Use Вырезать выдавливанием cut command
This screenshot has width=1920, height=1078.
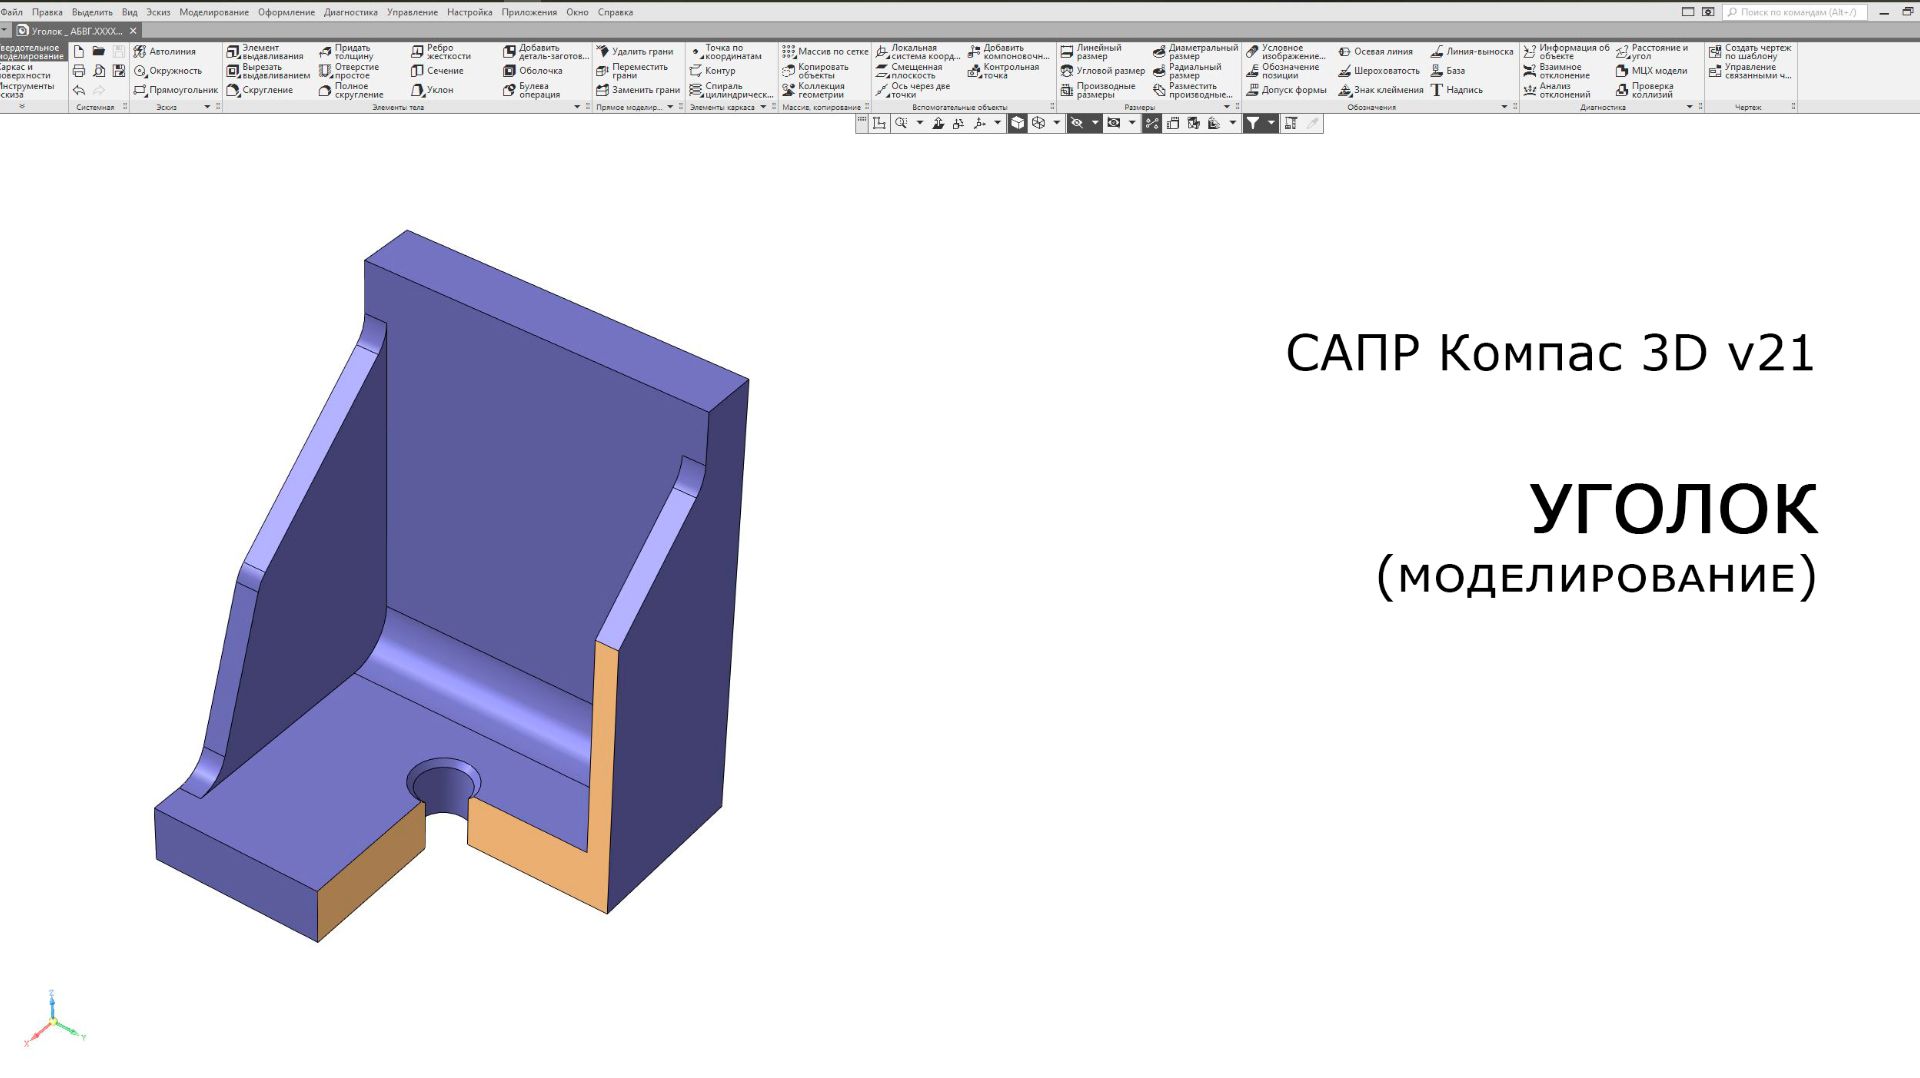268,71
